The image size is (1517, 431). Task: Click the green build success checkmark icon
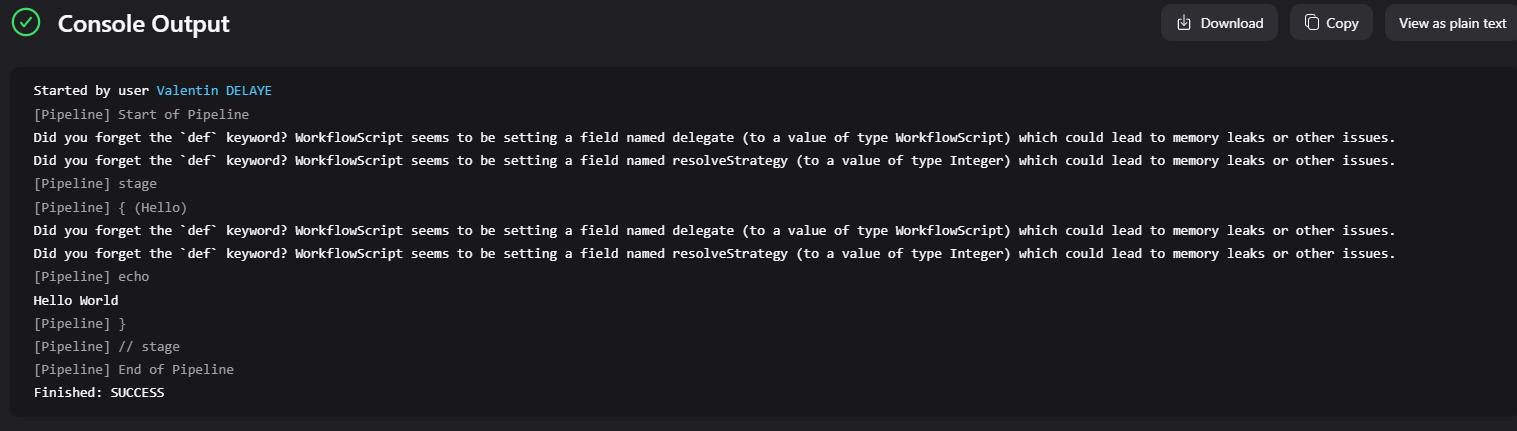click(x=26, y=23)
